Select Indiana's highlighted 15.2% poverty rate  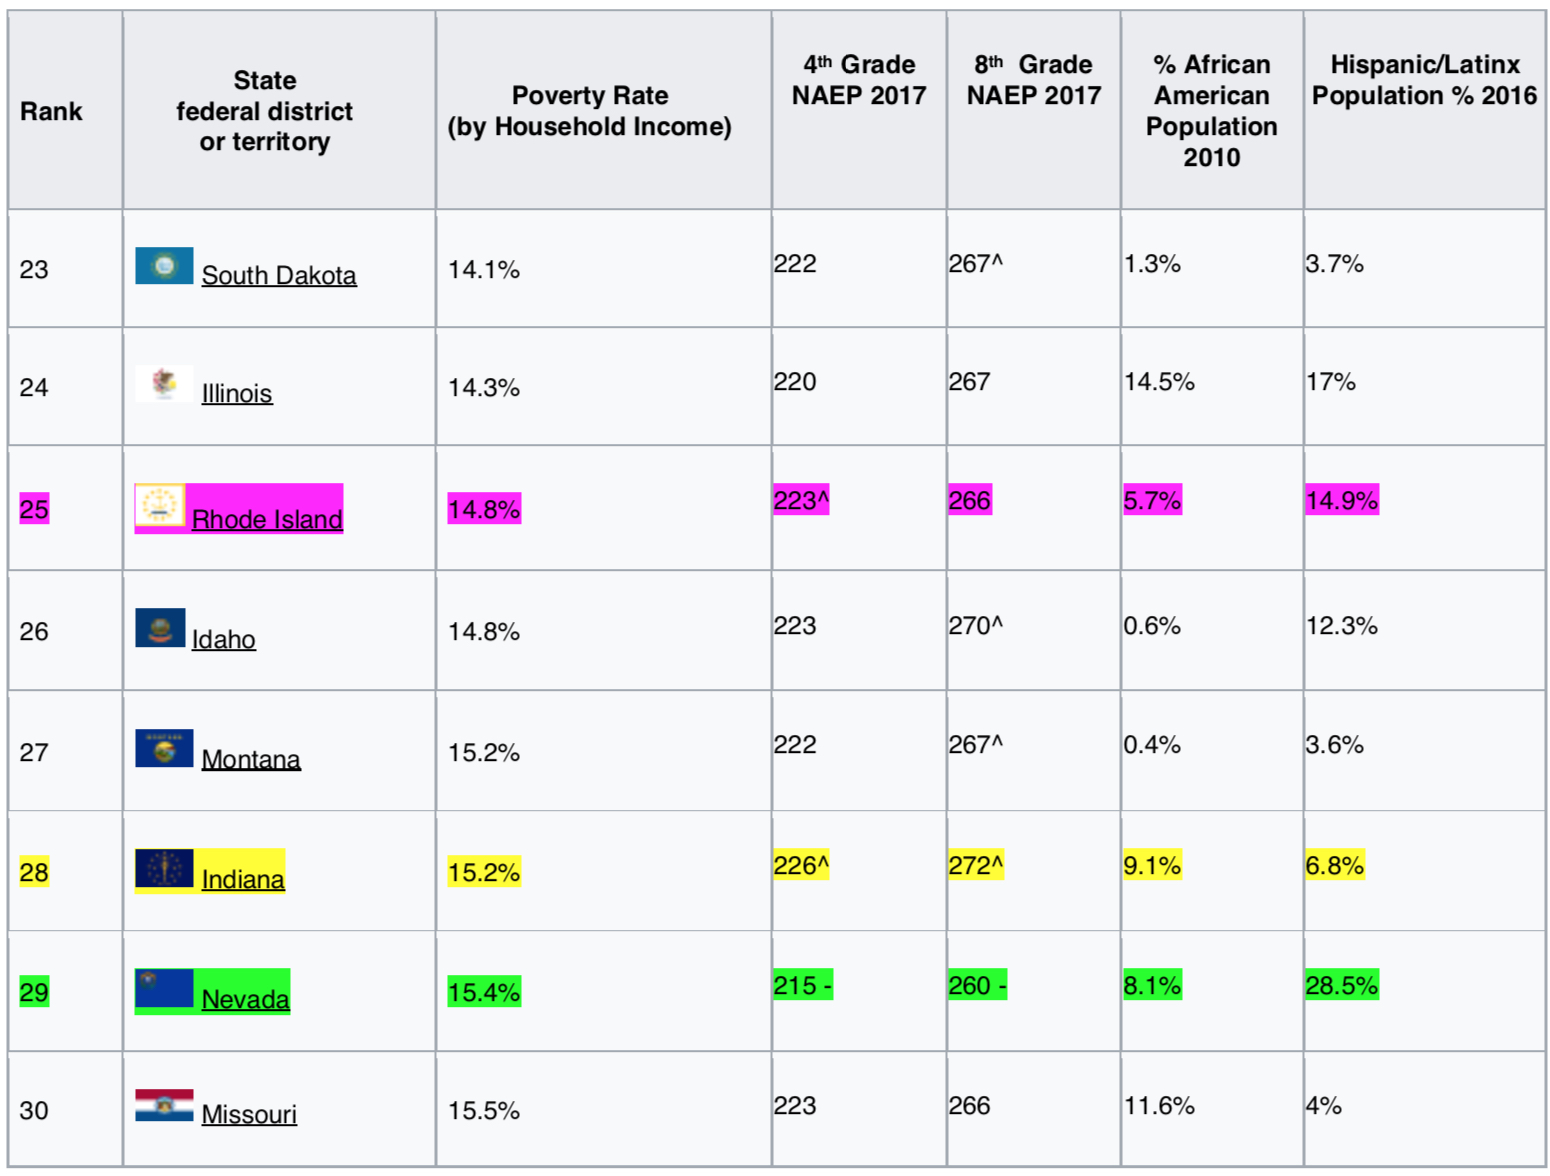click(484, 873)
